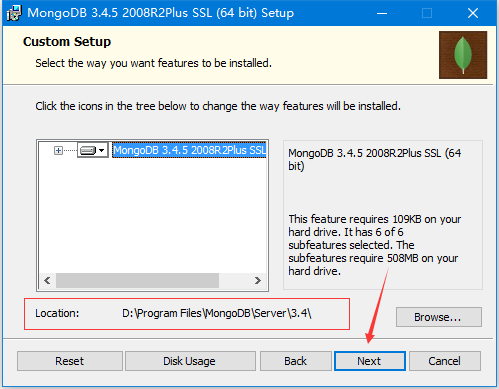Close the MongoDB Setup window
Viewport: 499px width, 389px height.
click(473, 13)
